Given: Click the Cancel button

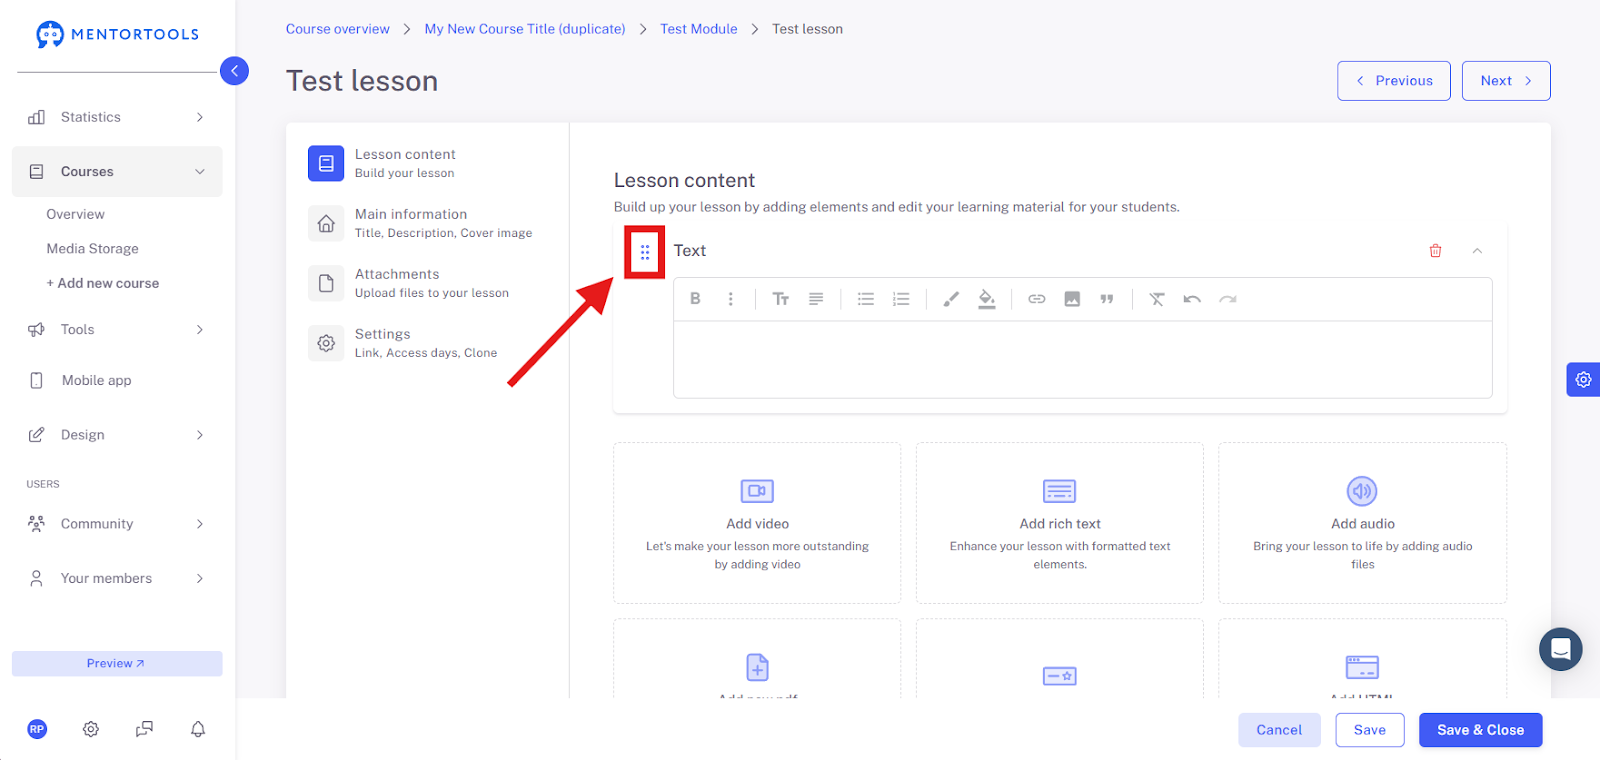Looking at the screenshot, I should point(1279,730).
